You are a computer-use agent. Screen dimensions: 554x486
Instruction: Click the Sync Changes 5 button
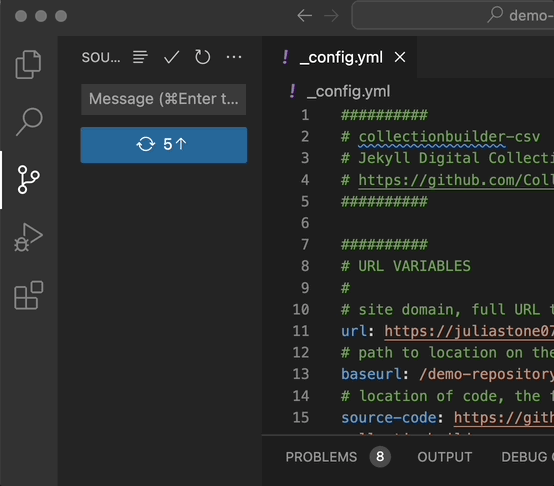164,145
